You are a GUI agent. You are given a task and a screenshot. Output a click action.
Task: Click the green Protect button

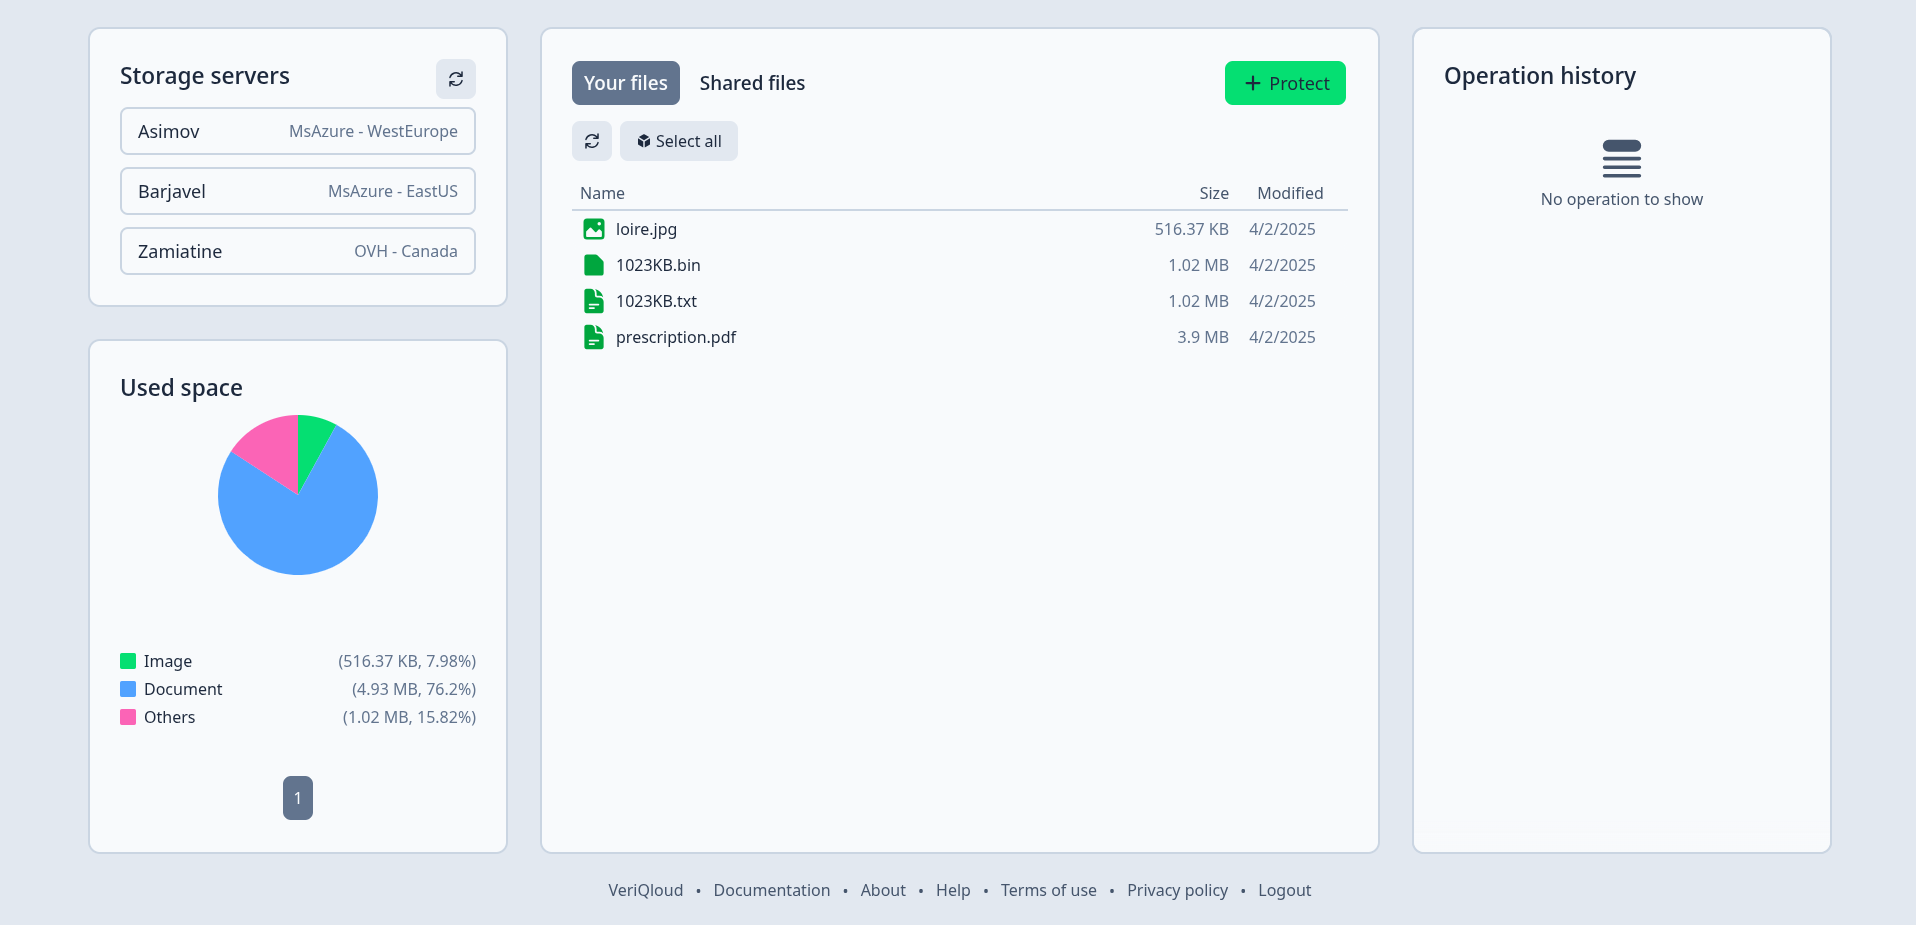click(x=1284, y=83)
